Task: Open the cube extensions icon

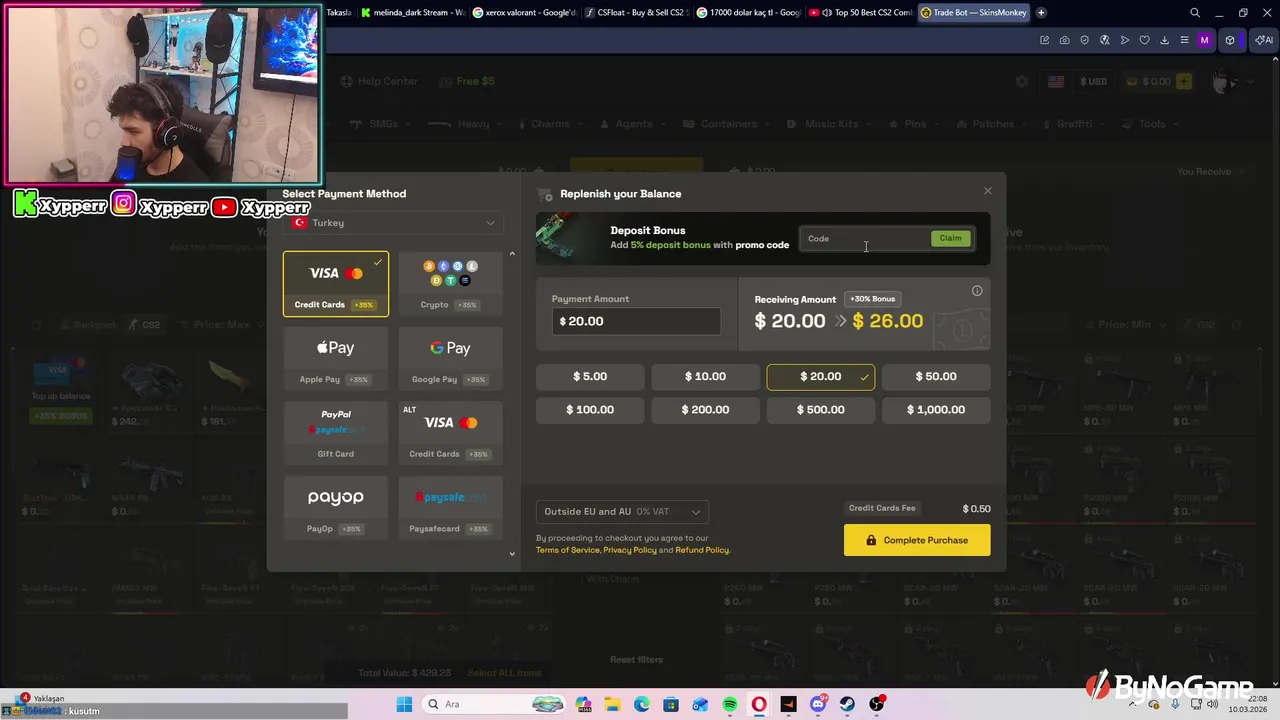Action: [1231, 40]
